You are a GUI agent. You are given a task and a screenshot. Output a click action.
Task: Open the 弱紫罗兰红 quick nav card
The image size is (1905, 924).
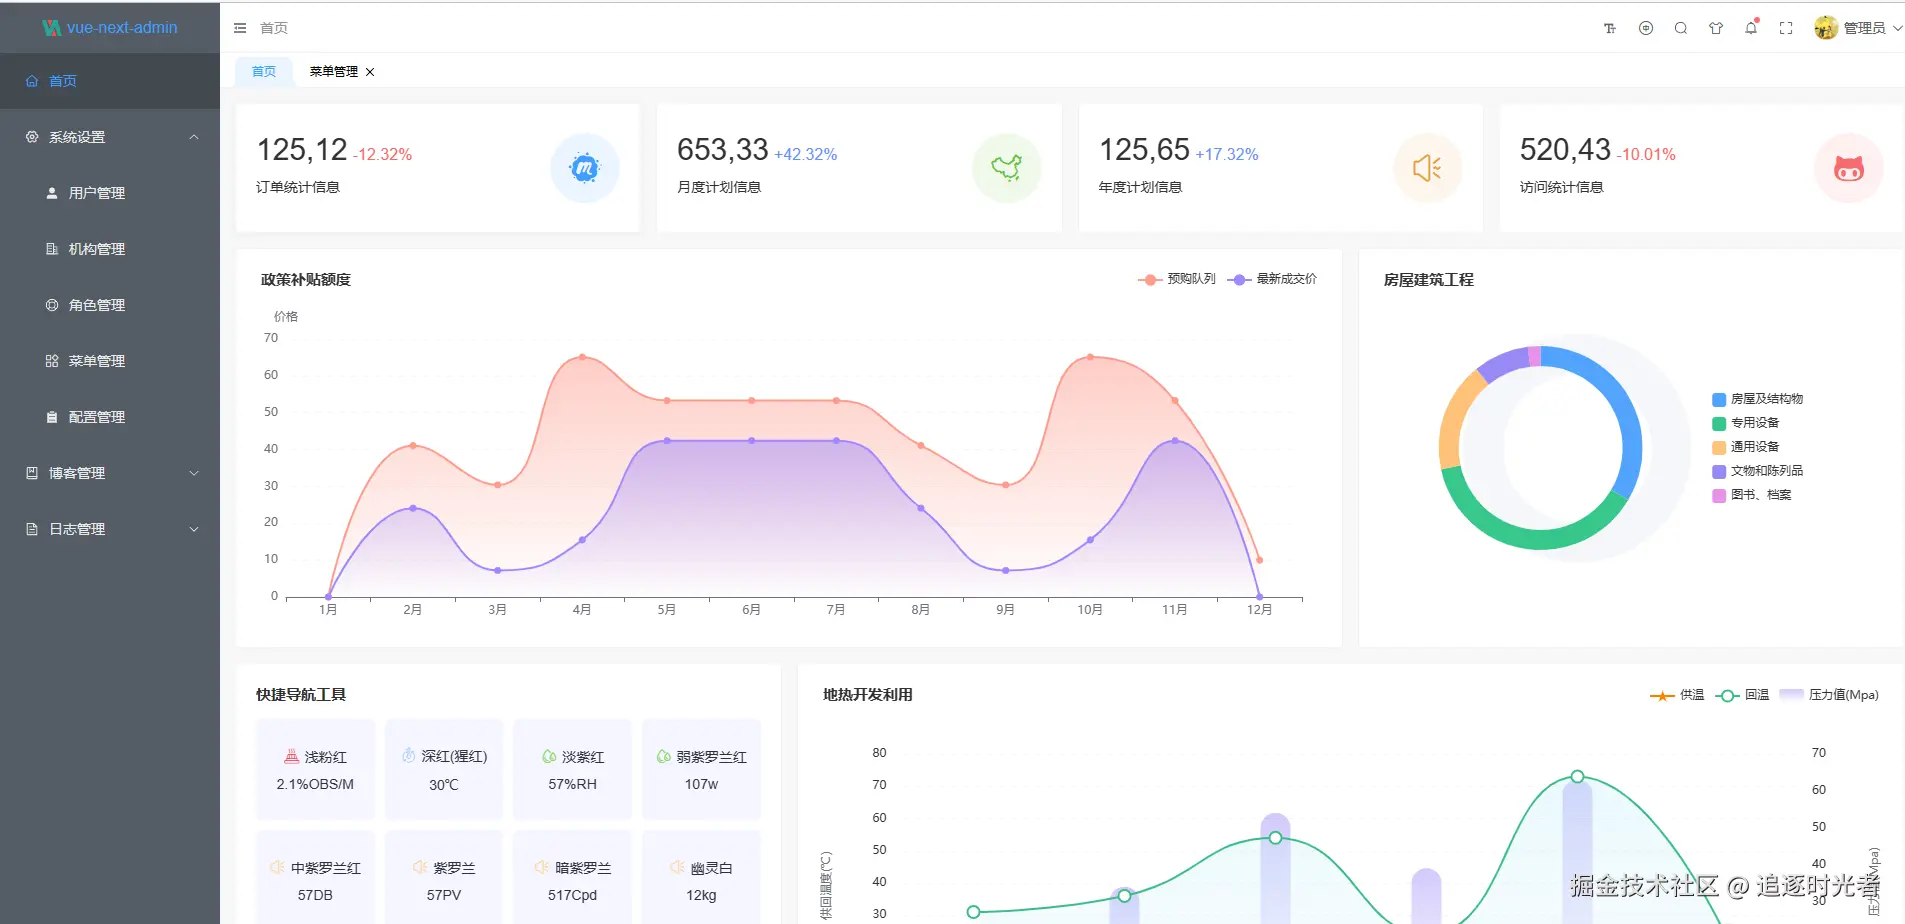point(701,769)
